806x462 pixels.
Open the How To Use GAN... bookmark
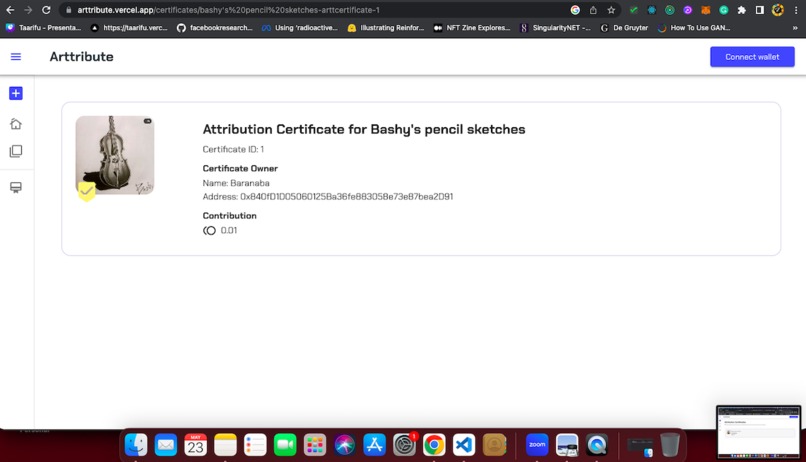pyautogui.click(x=694, y=28)
